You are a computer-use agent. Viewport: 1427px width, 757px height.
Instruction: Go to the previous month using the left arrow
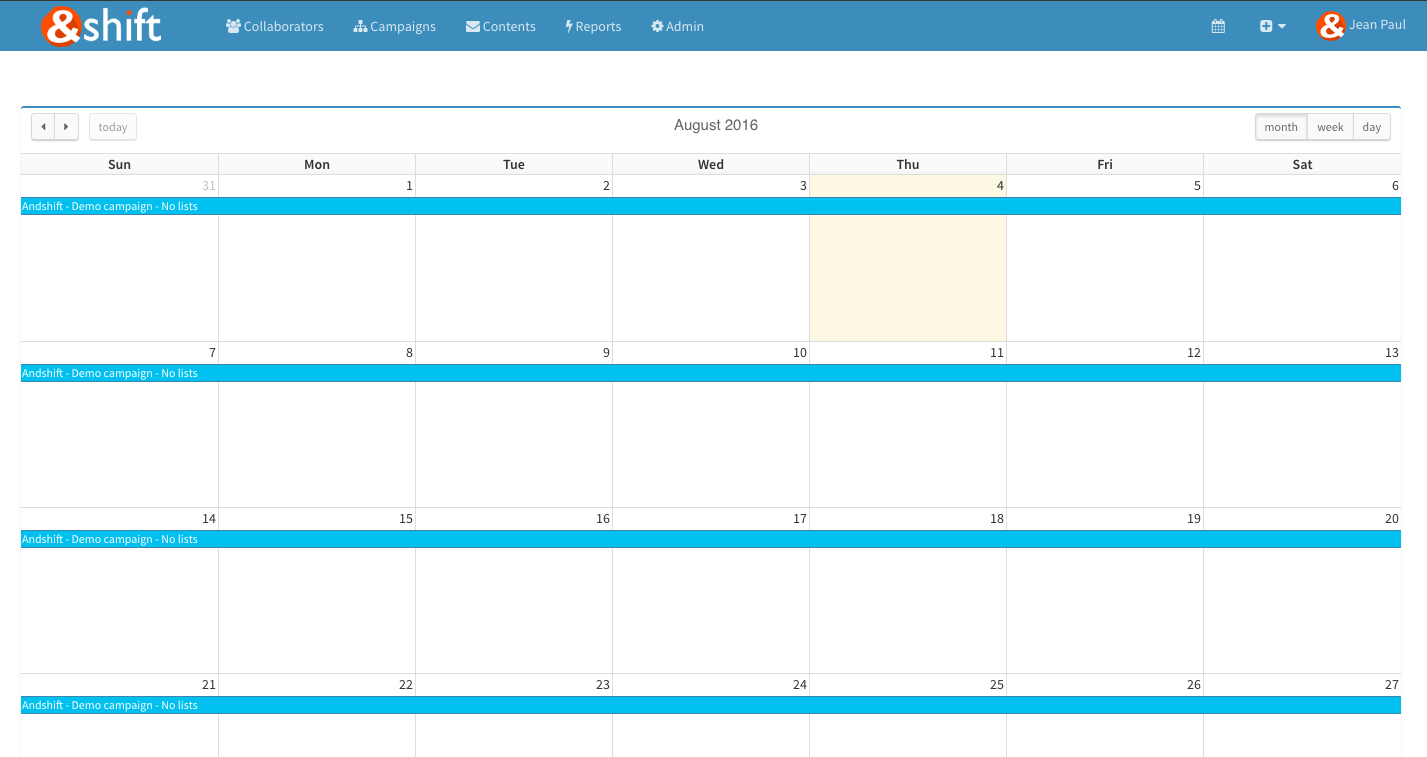[43, 127]
